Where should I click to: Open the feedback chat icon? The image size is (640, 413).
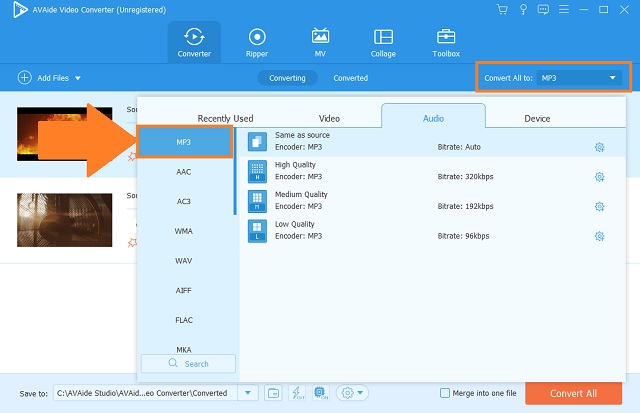point(543,9)
